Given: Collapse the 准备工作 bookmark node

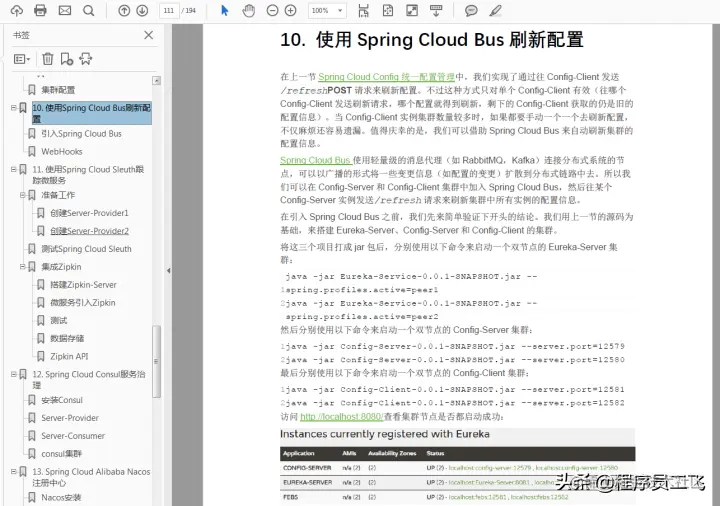Looking at the screenshot, I should [x=22, y=195].
